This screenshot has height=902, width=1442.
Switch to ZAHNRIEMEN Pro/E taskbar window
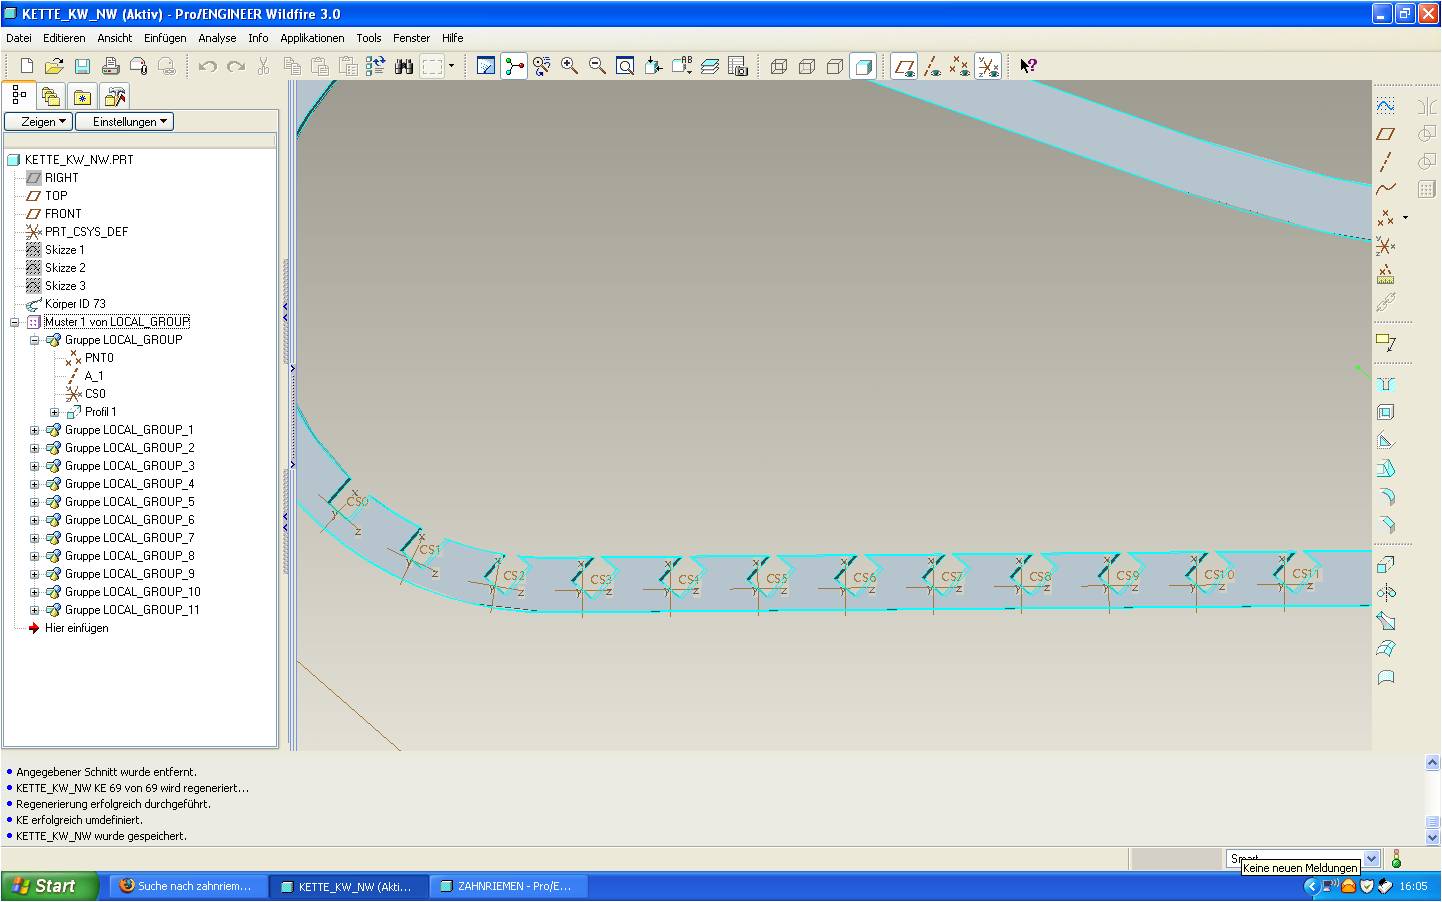click(x=508, y=886)
